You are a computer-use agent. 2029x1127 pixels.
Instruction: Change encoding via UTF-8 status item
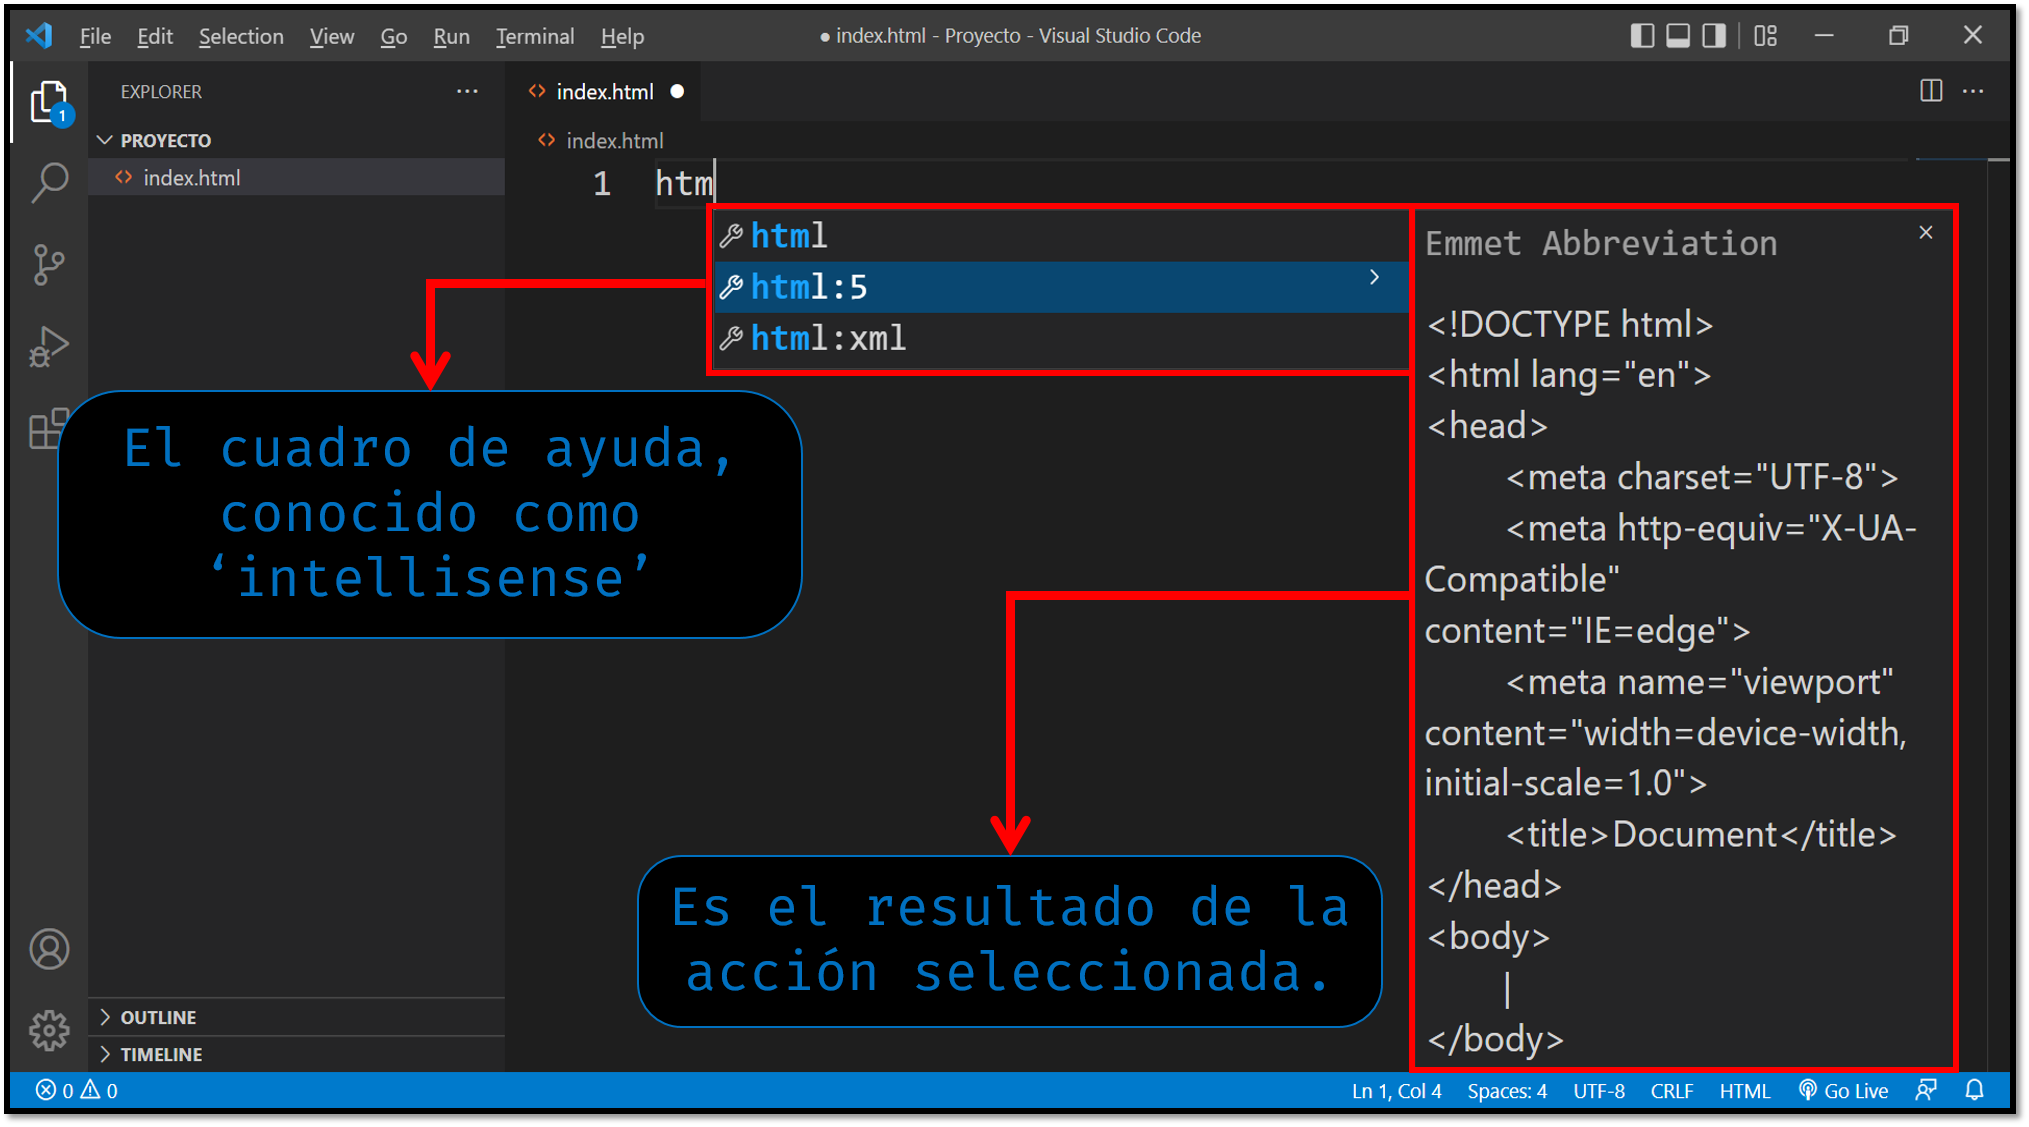pos(1598,1090)
